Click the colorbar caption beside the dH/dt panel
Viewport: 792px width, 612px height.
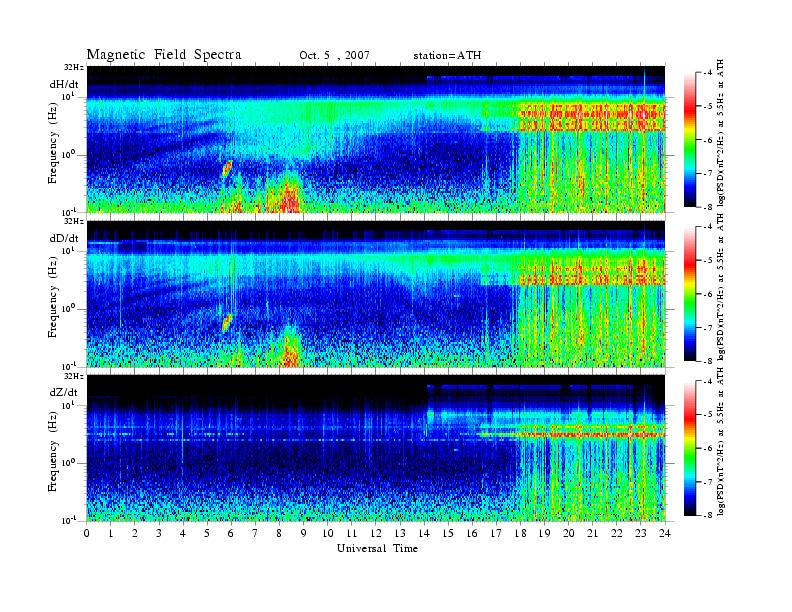click(721, 133)
